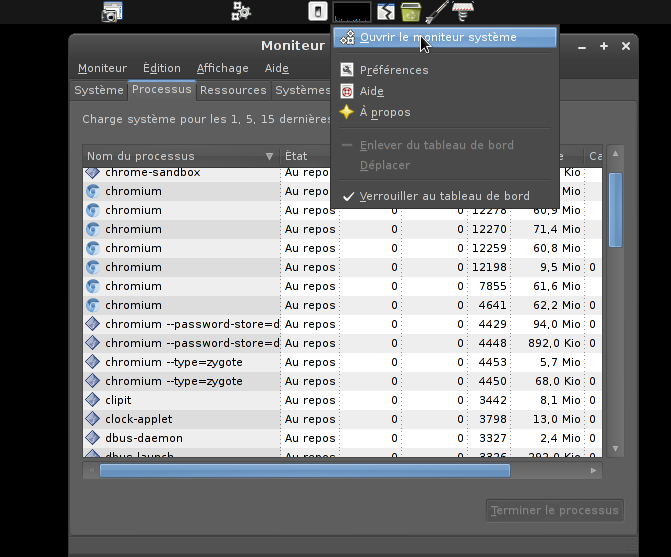Select the clipit process row
Viewport: 671px width, 557px height.
tap(342, 400)
